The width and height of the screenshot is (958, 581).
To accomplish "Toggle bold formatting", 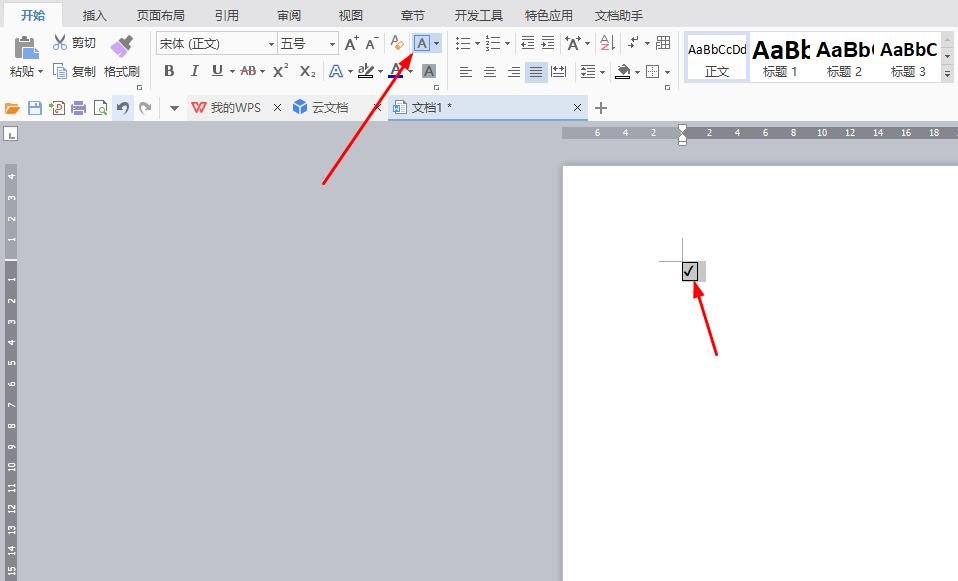I will [169, 71].
